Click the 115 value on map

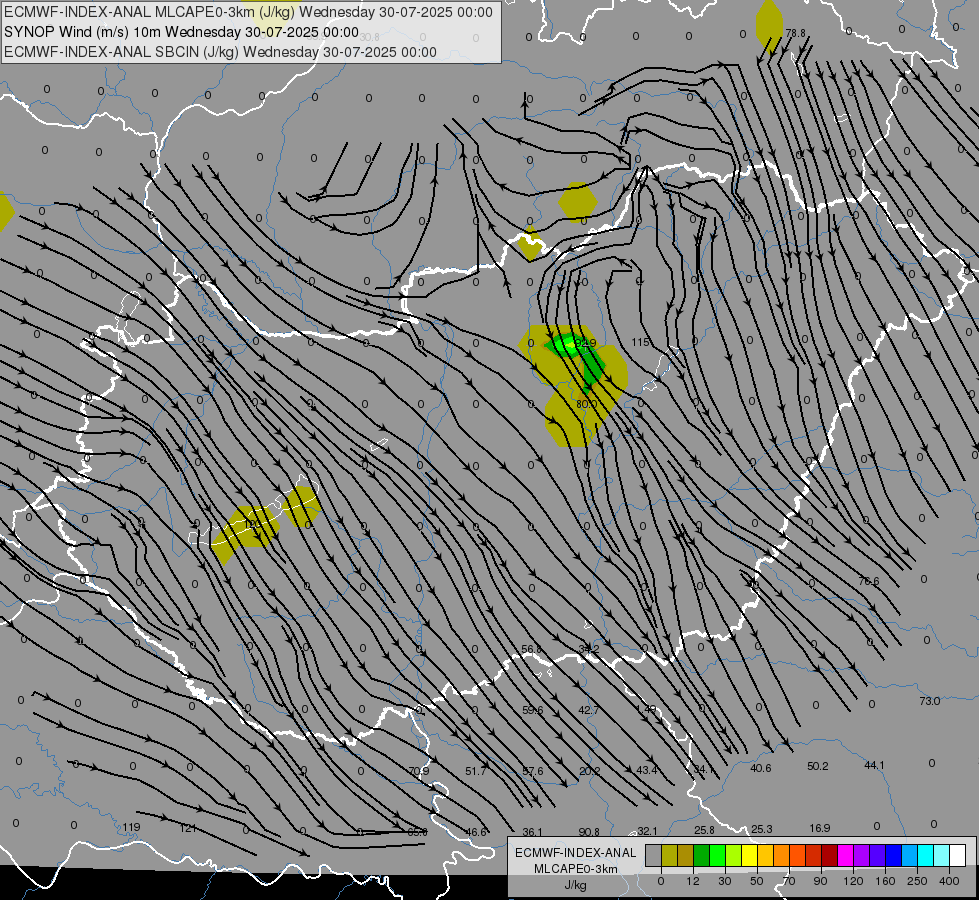[640, 342]
